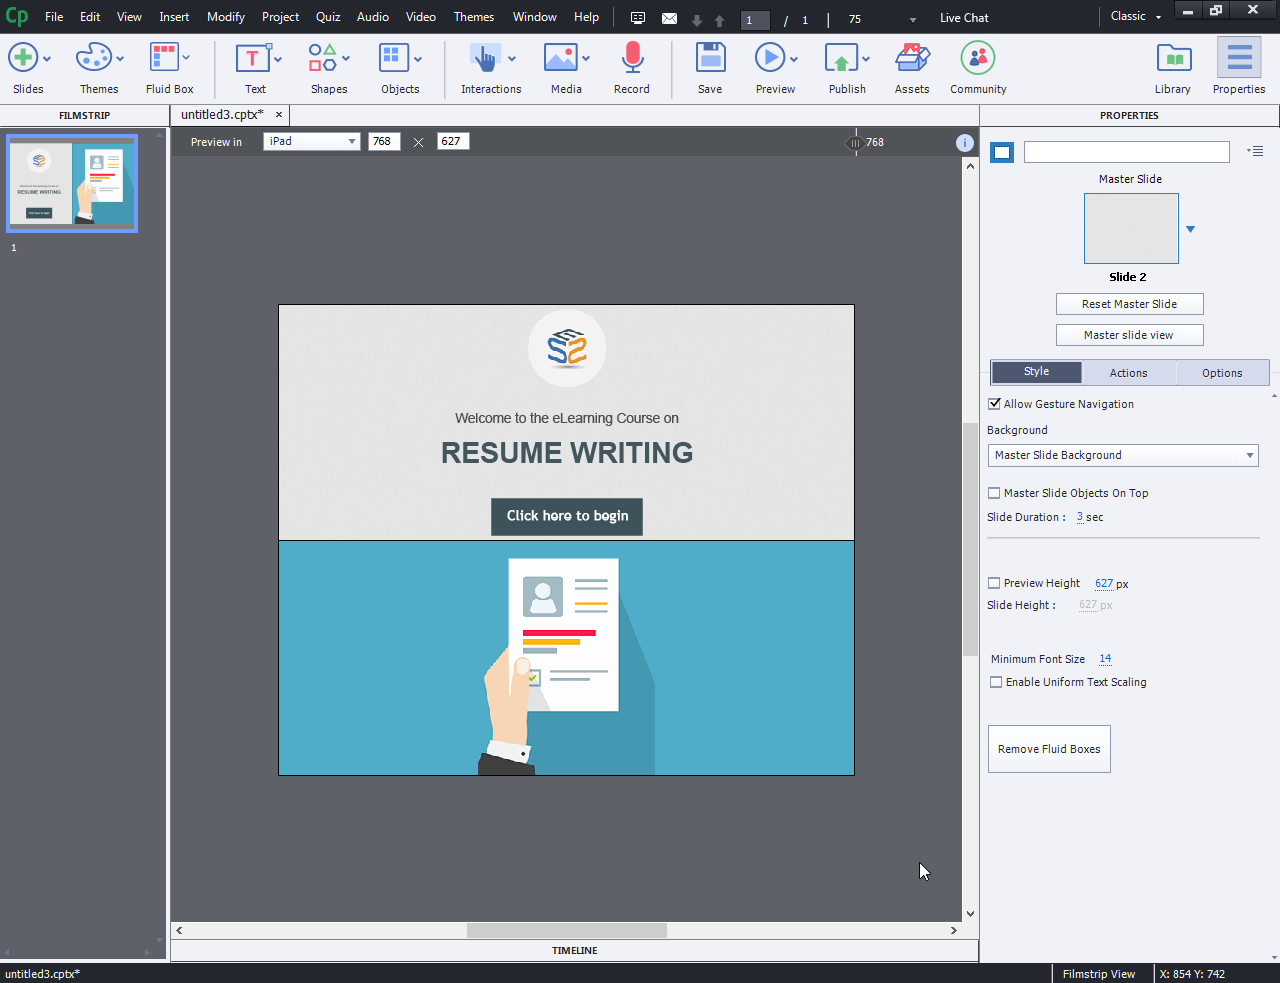Click the preview width slider handle at 768
Viewport: 1280px width, 983px height.
(x=855, y=143)
